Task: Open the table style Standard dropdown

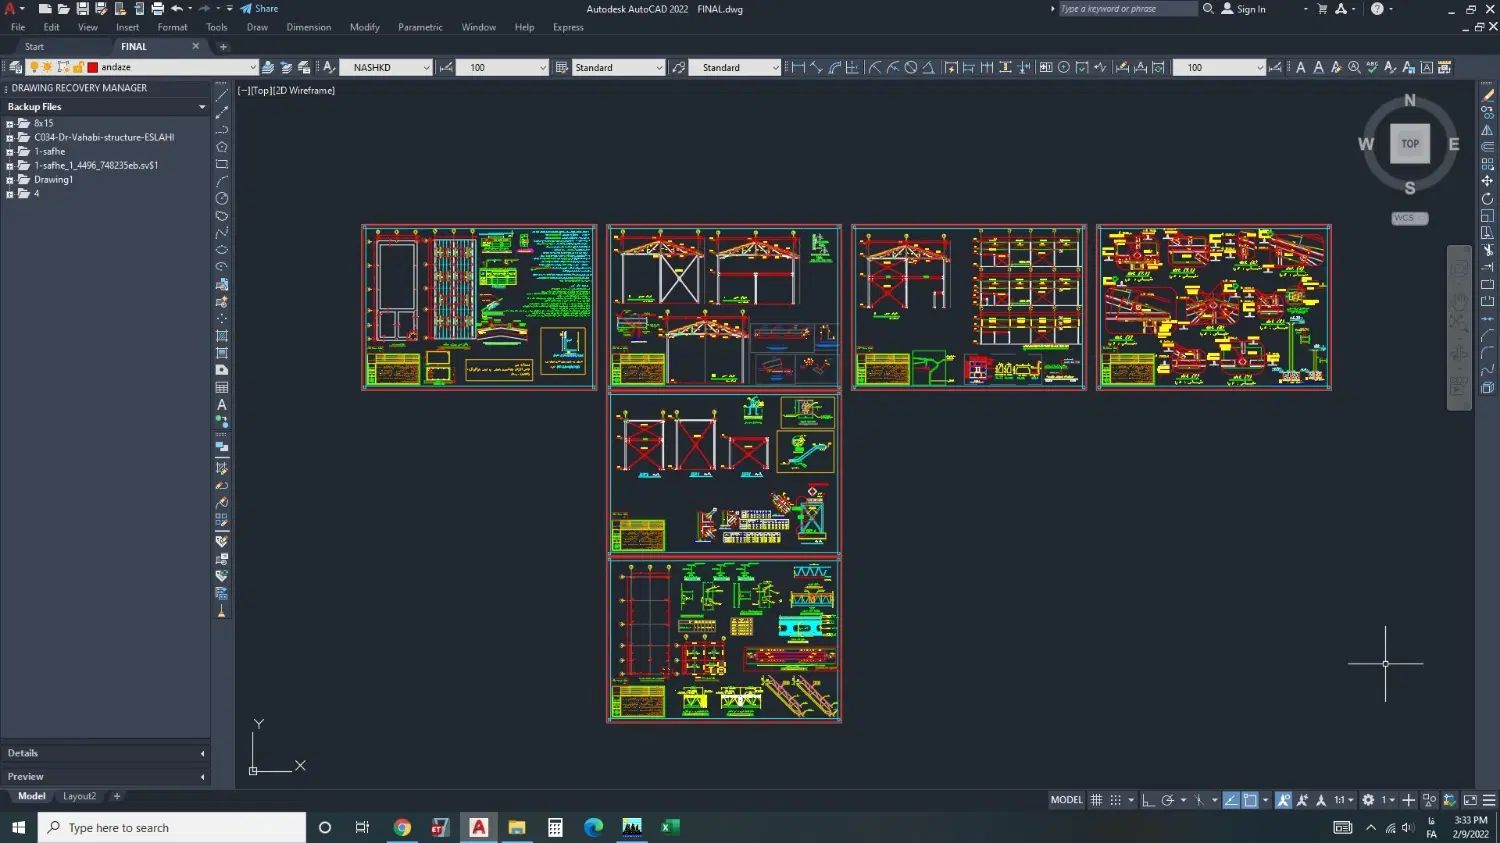Action: click(659, 67)
